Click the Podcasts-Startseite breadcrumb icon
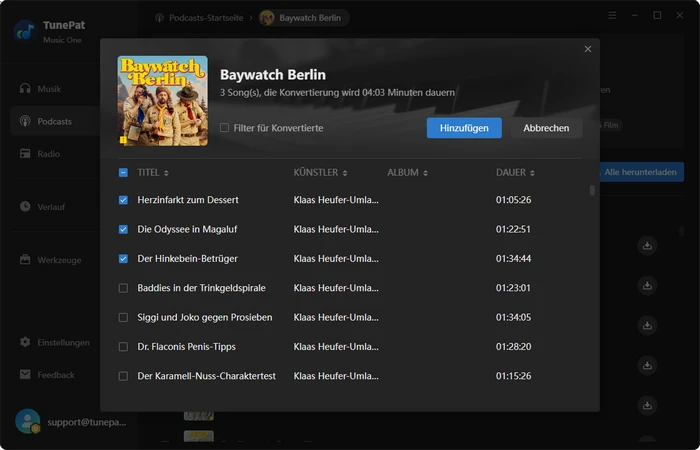 click(159, 18)
